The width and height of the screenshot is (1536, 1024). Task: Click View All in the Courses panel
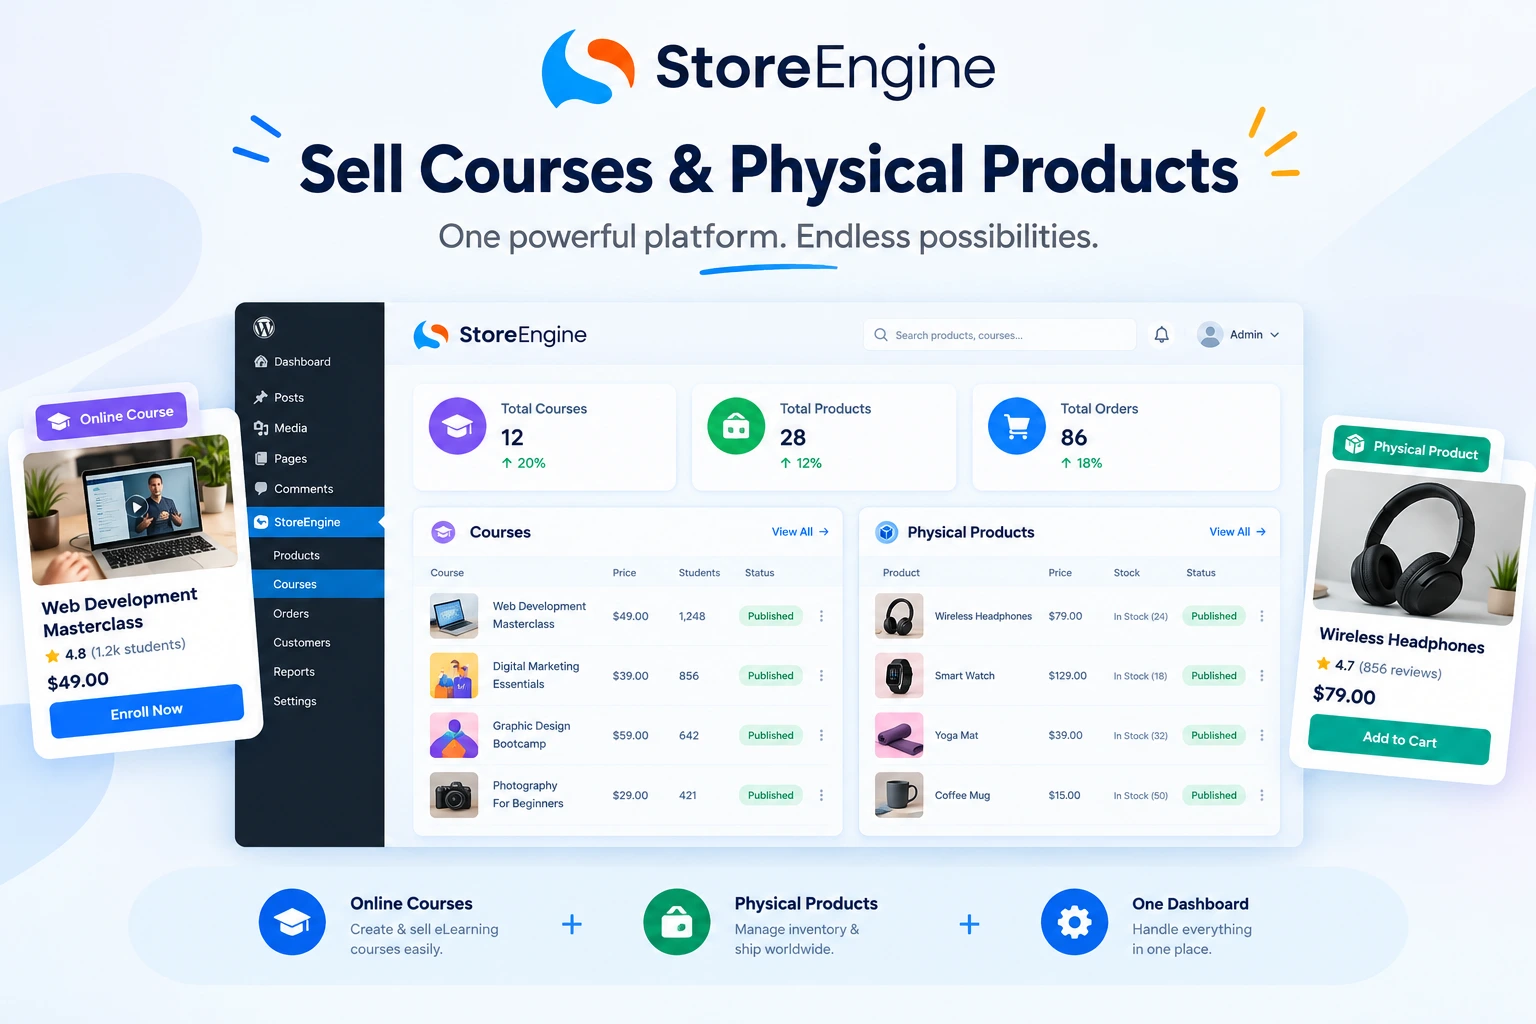tap(800, 532)
